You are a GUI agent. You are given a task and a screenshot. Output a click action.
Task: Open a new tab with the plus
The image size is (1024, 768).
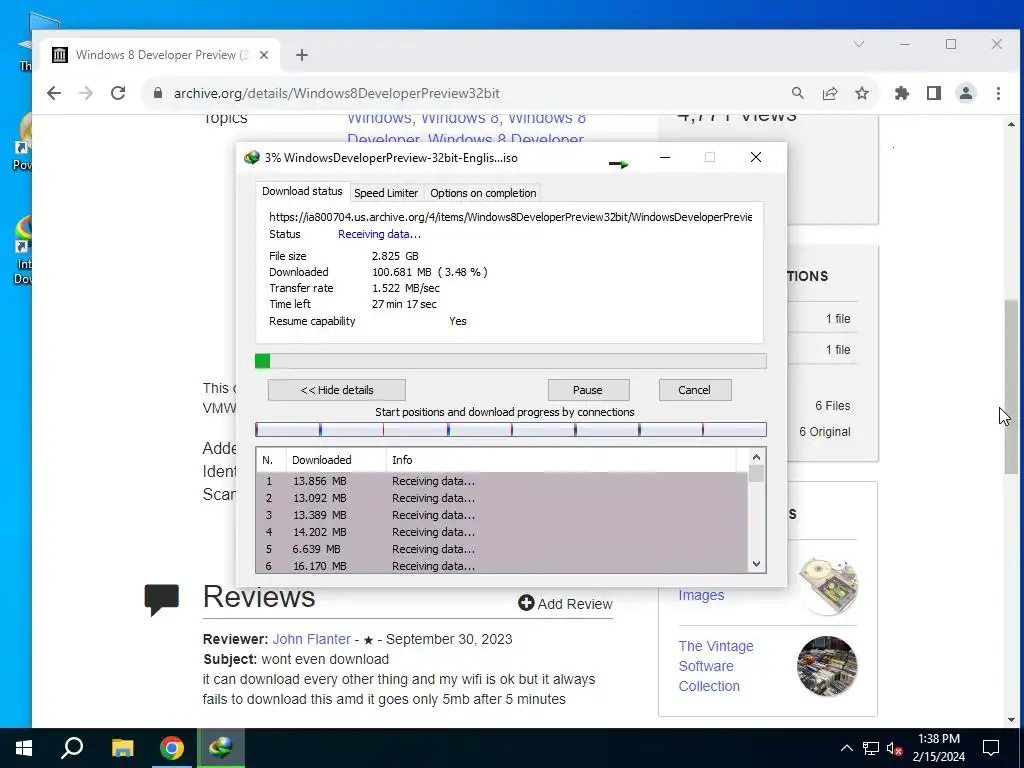point(302,55)
